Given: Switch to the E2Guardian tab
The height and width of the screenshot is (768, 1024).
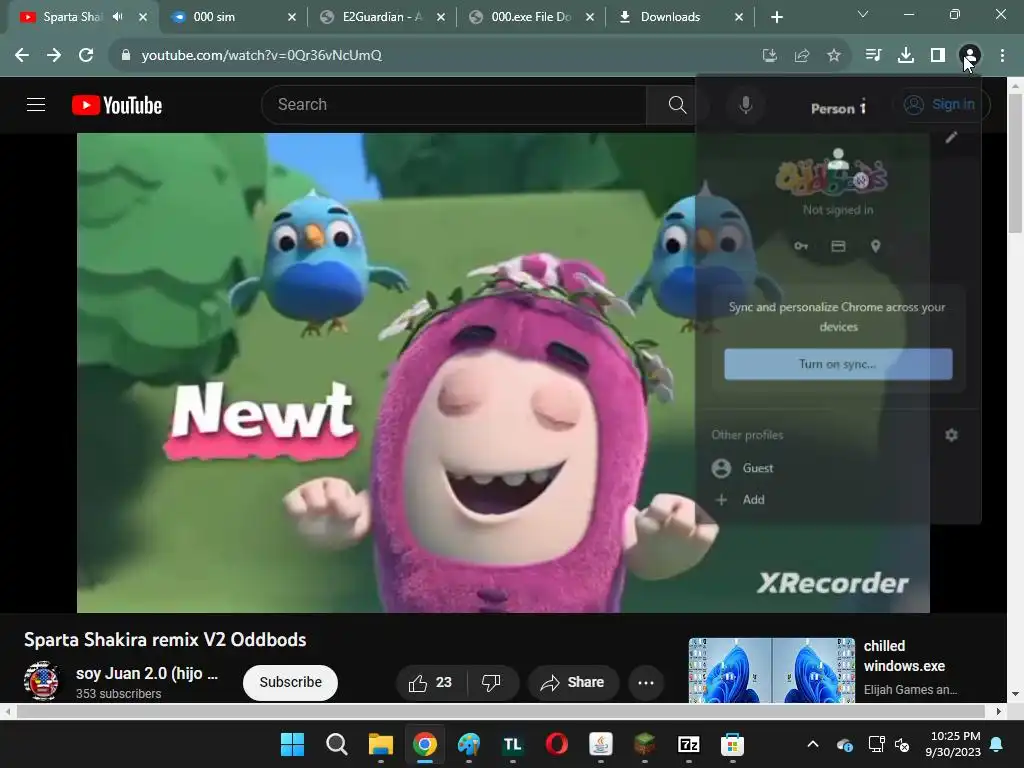Looking at the screenshot, I should (382, 17).
